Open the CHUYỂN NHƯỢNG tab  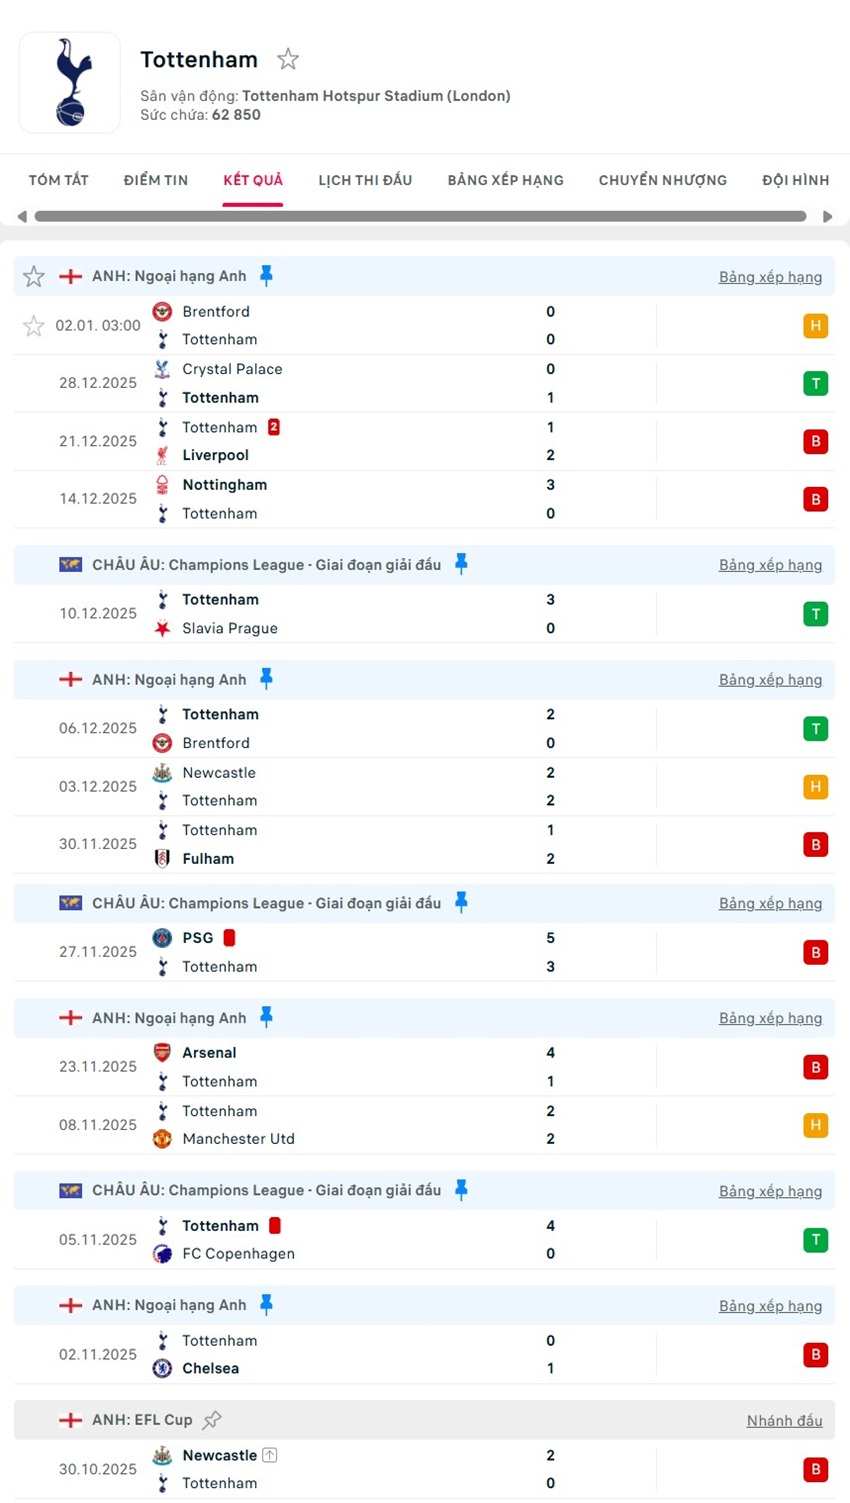[x=662, y=180]
